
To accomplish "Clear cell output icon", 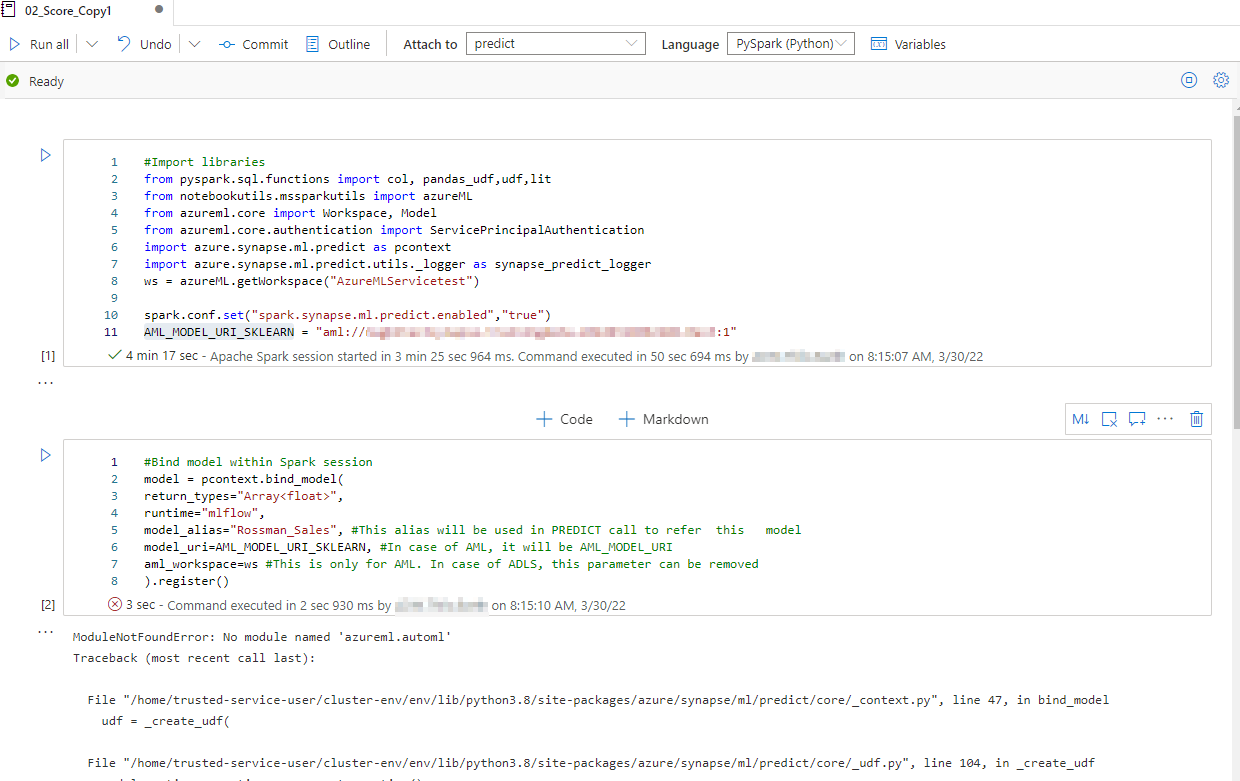I will point(1109,419).
